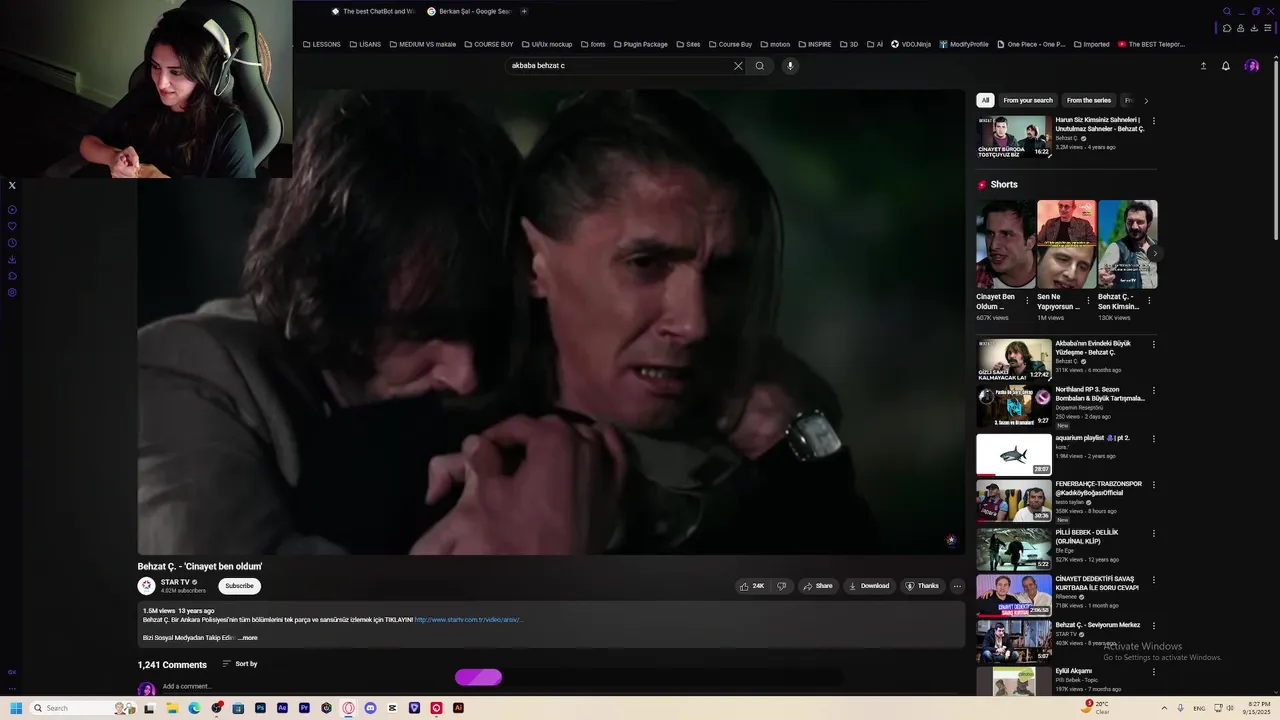
Task: Open Photoshop from the taskbar
Action: coord(260,708)
